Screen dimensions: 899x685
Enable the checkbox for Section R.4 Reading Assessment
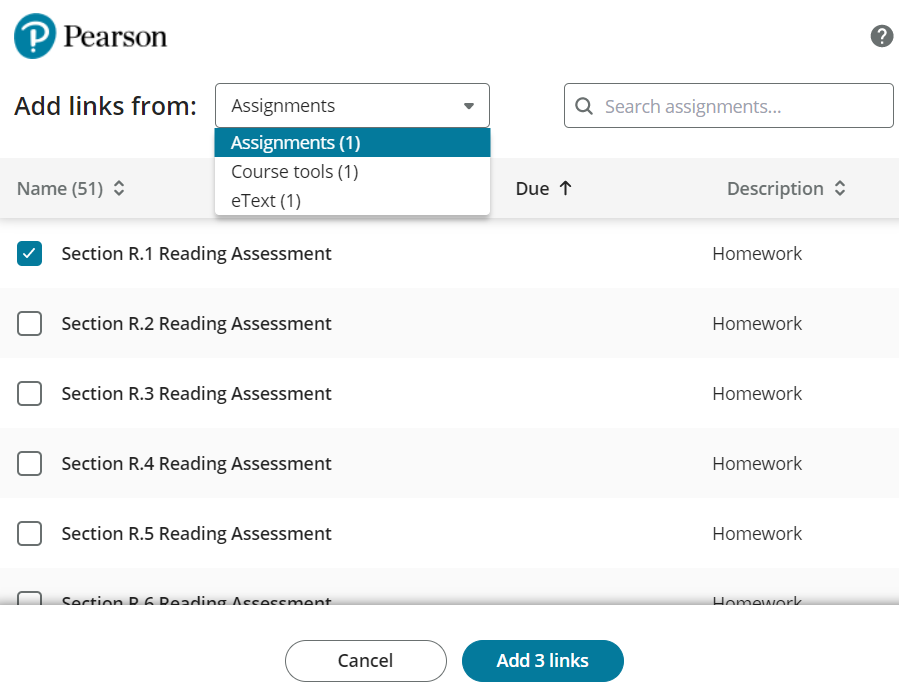point(29,464)
